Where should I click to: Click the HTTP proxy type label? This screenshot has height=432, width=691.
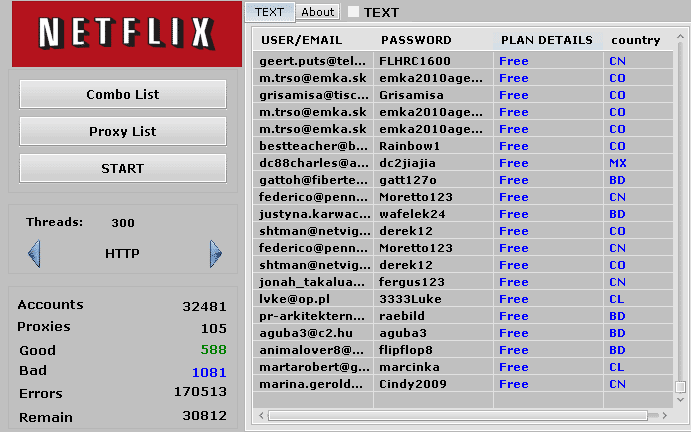[x=123, y=253]
